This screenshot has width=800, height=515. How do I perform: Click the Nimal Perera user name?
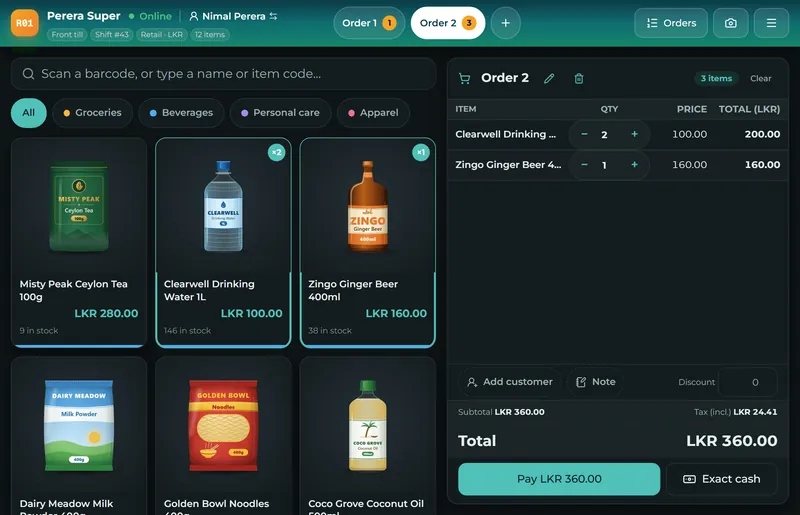[x=234, y=16]
